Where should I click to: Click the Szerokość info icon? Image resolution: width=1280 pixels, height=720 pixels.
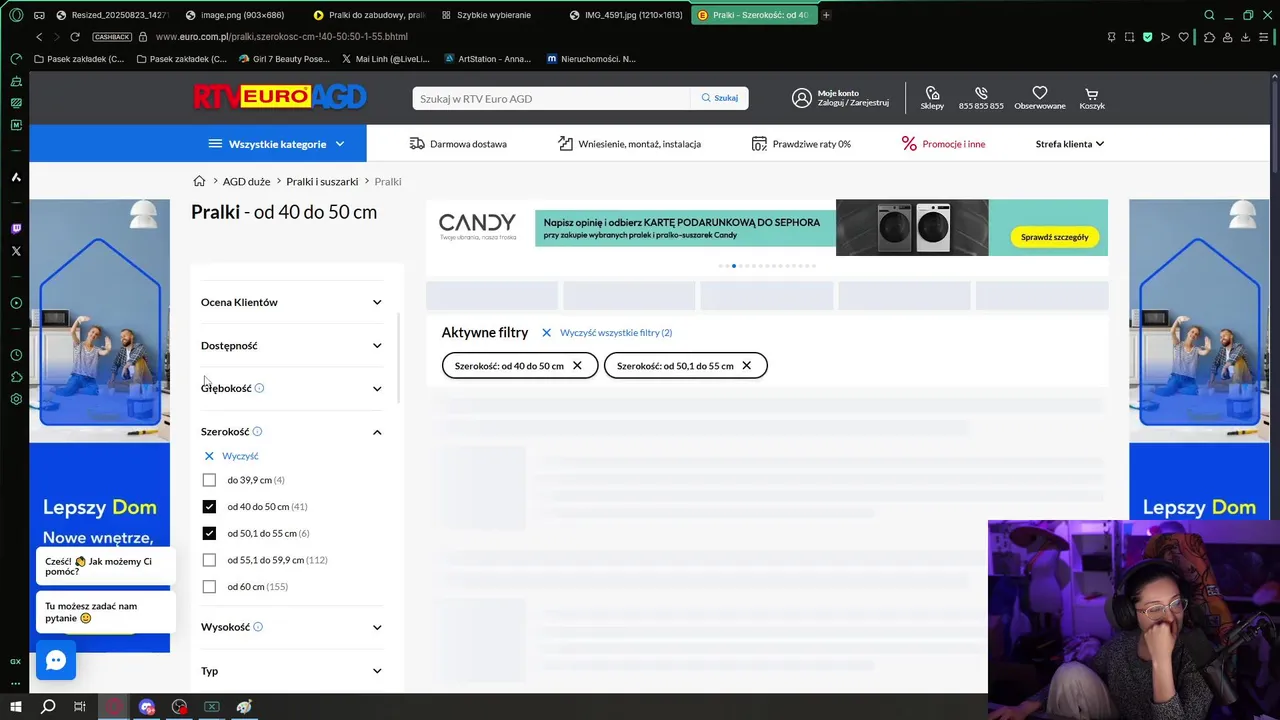(257, 432)
